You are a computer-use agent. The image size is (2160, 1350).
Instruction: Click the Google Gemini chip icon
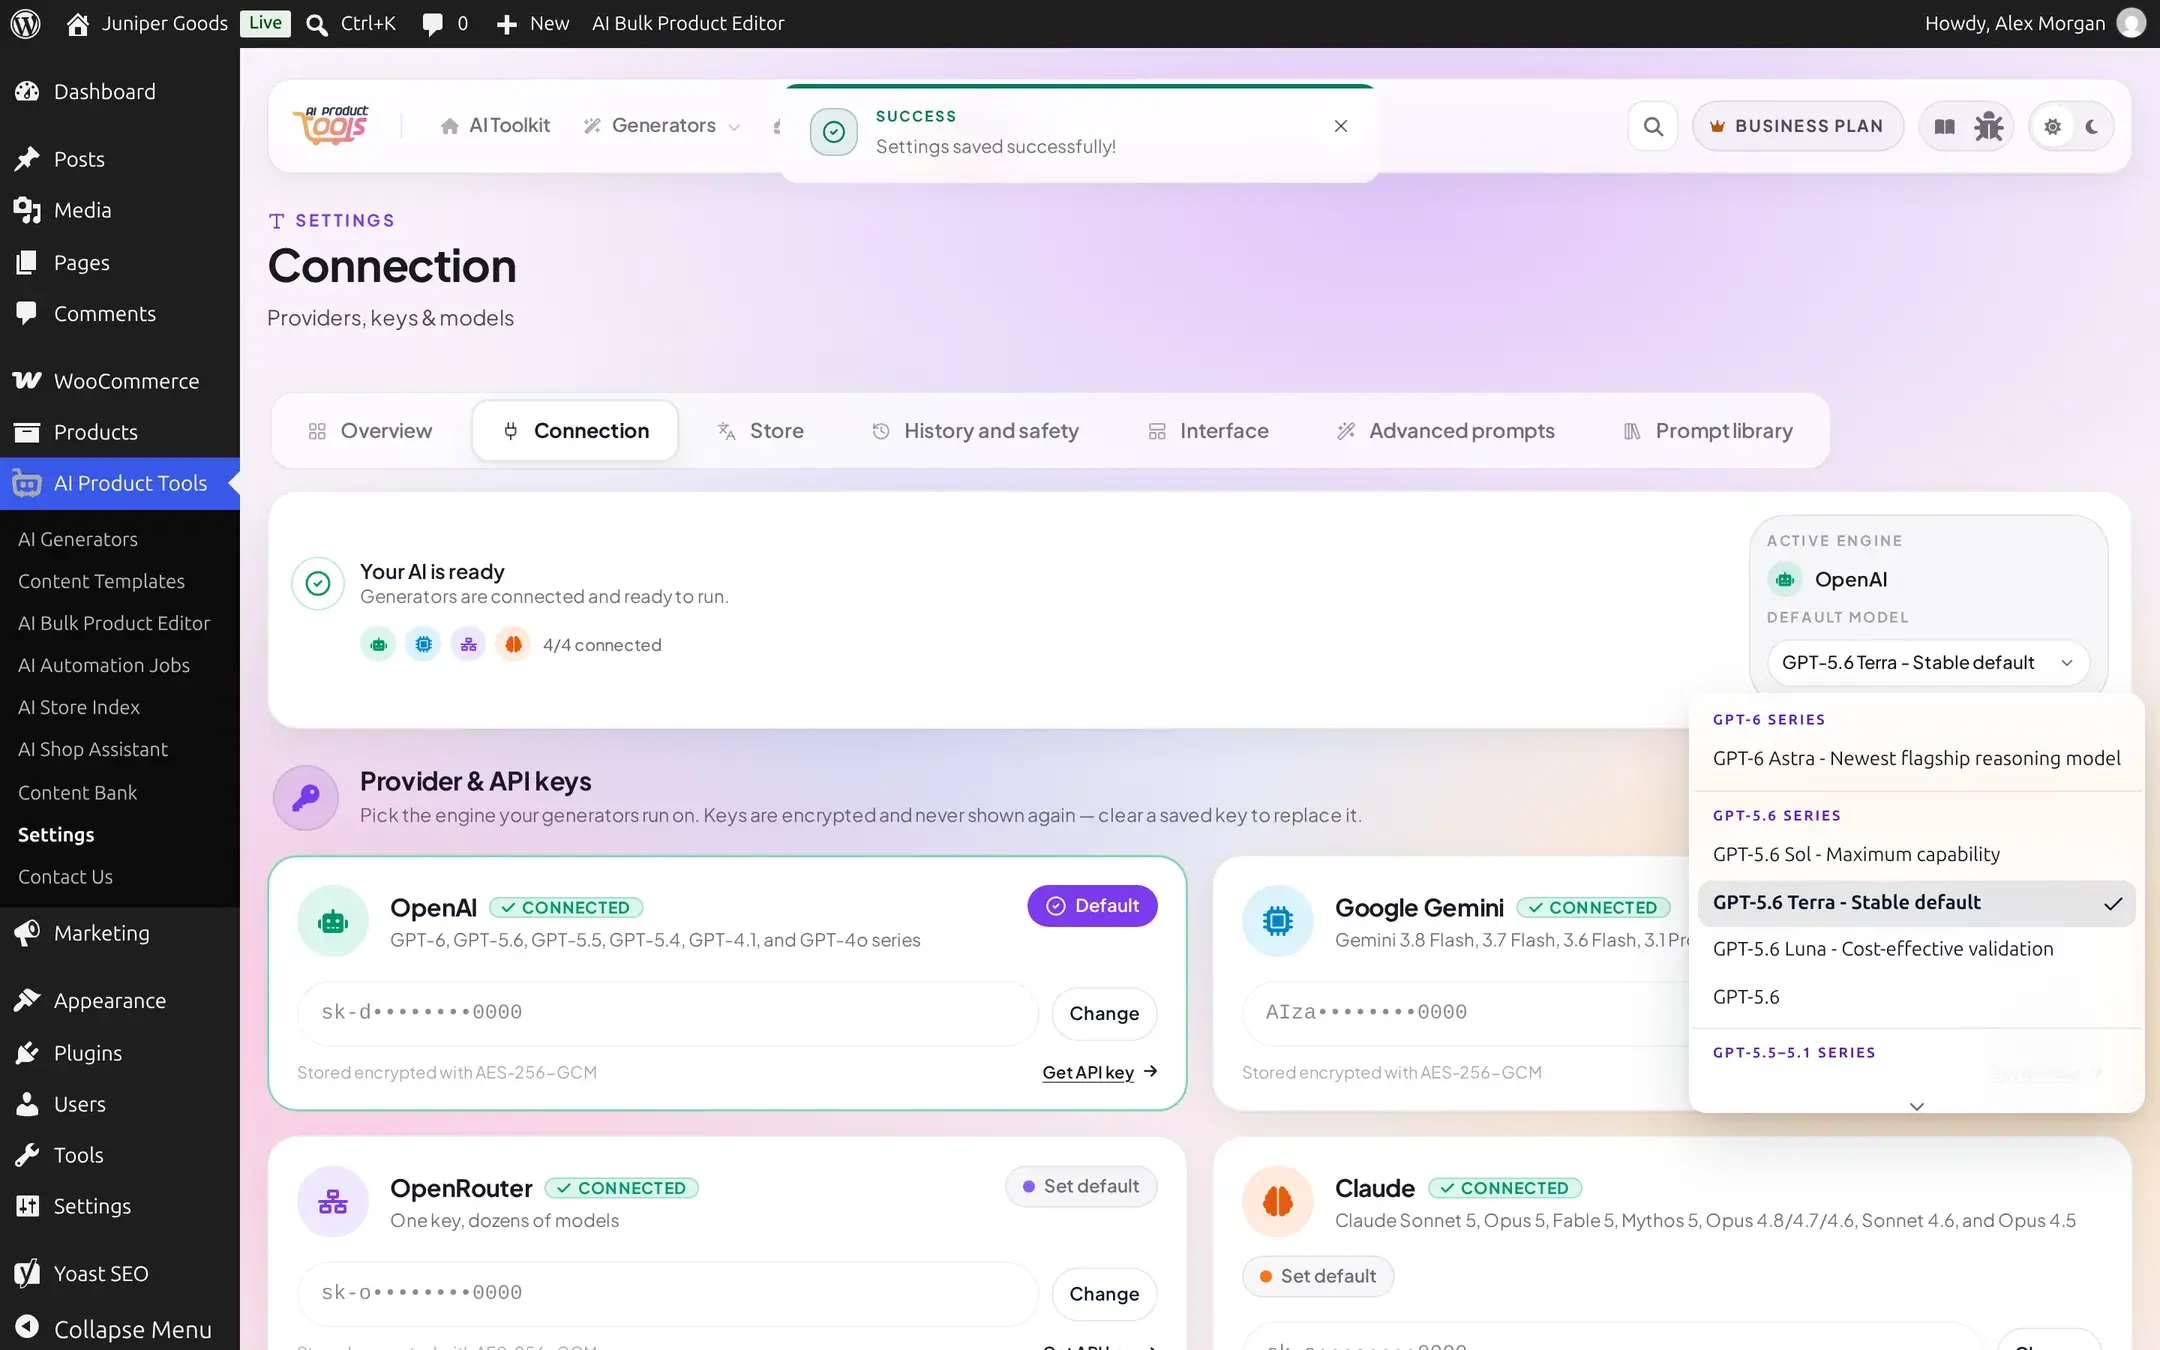1277,920
